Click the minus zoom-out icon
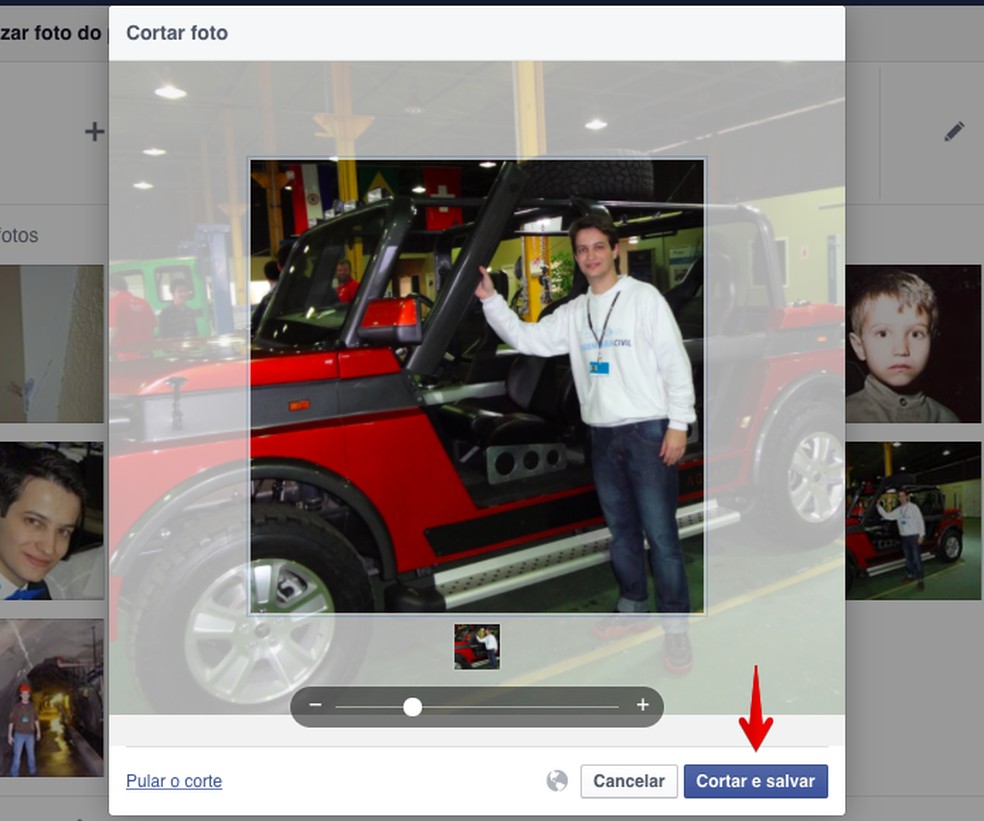The width and height of the screenshot is (984, 821). [x=316, y=705]
